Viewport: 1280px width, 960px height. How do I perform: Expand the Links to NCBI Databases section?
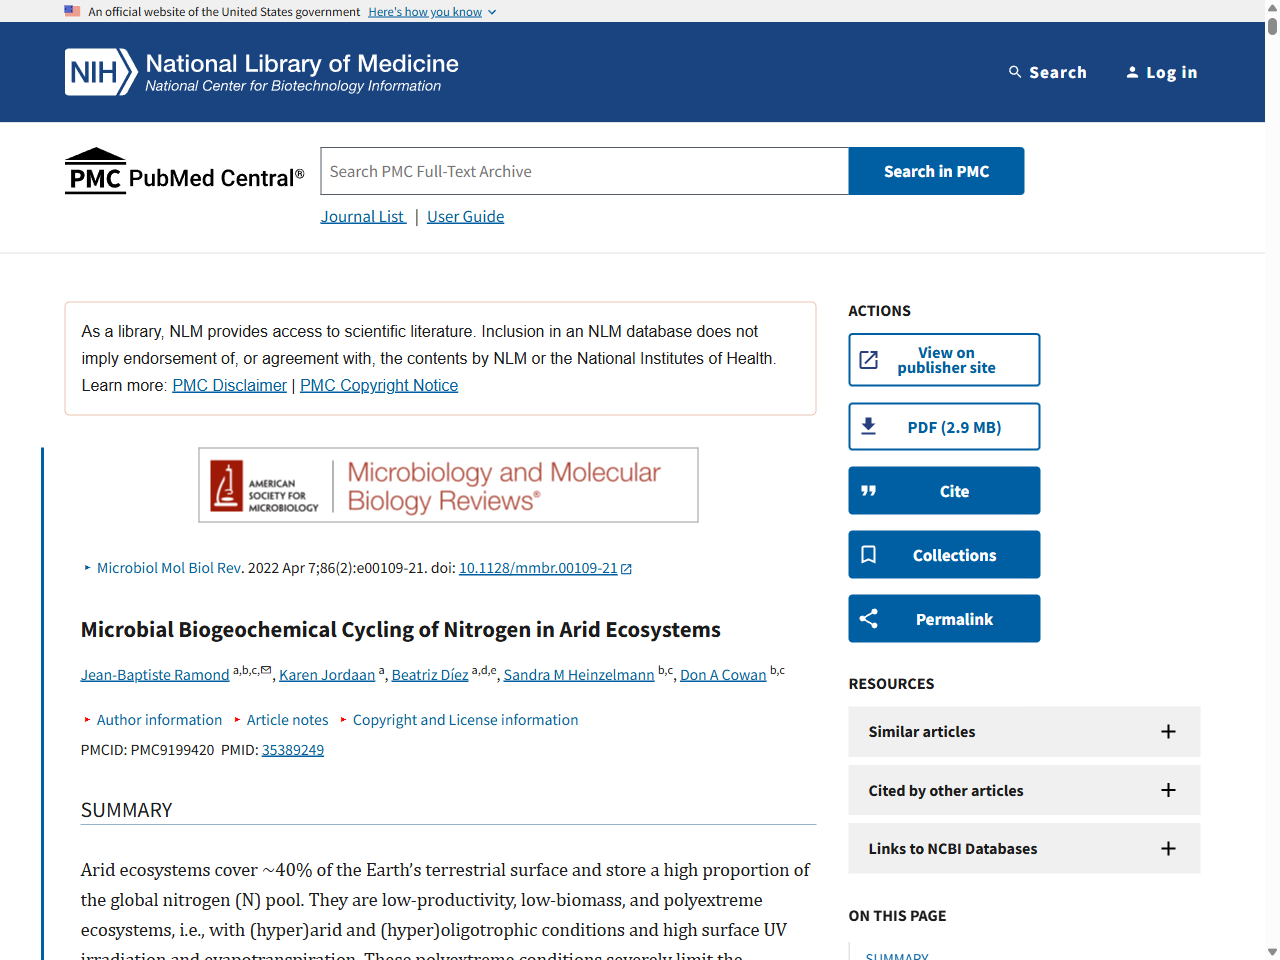[x=1168, y=848]
